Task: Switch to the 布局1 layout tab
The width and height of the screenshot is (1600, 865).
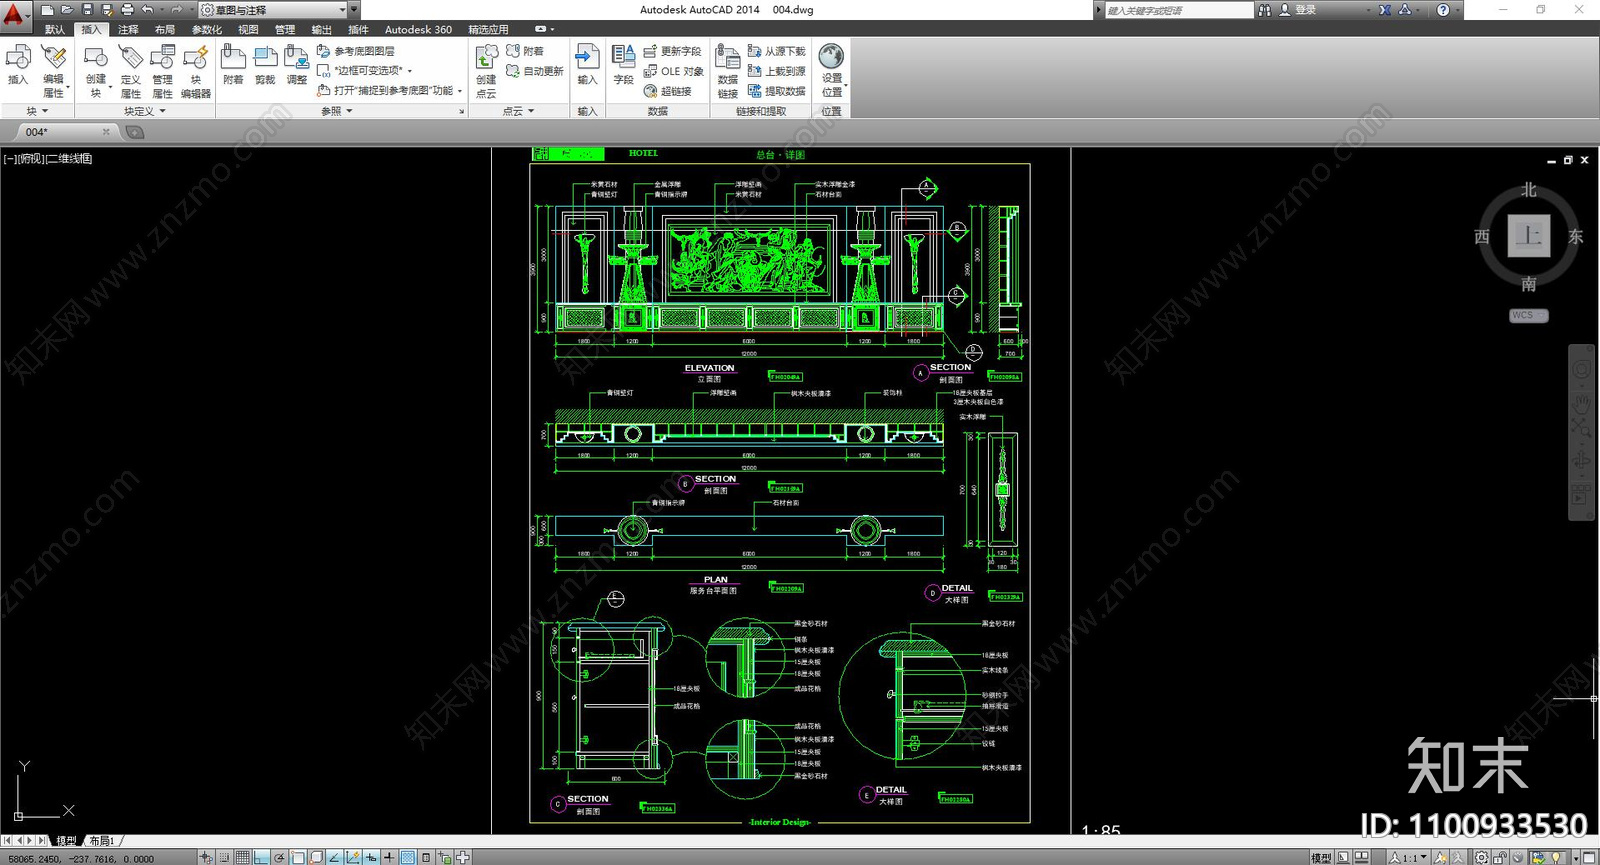Action: tap(101, 841)
